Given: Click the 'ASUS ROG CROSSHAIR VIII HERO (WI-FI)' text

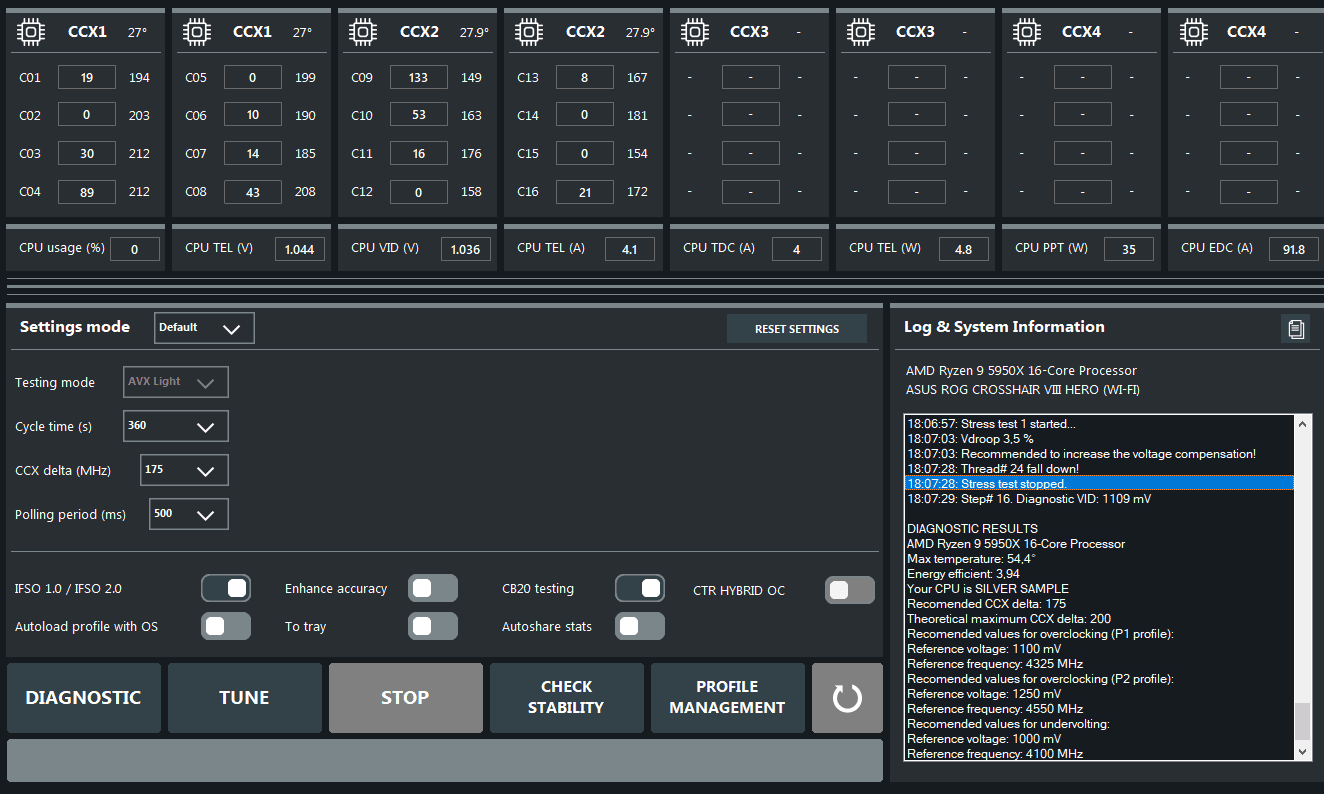Looking at the screenshot, I should (1023, 390).
